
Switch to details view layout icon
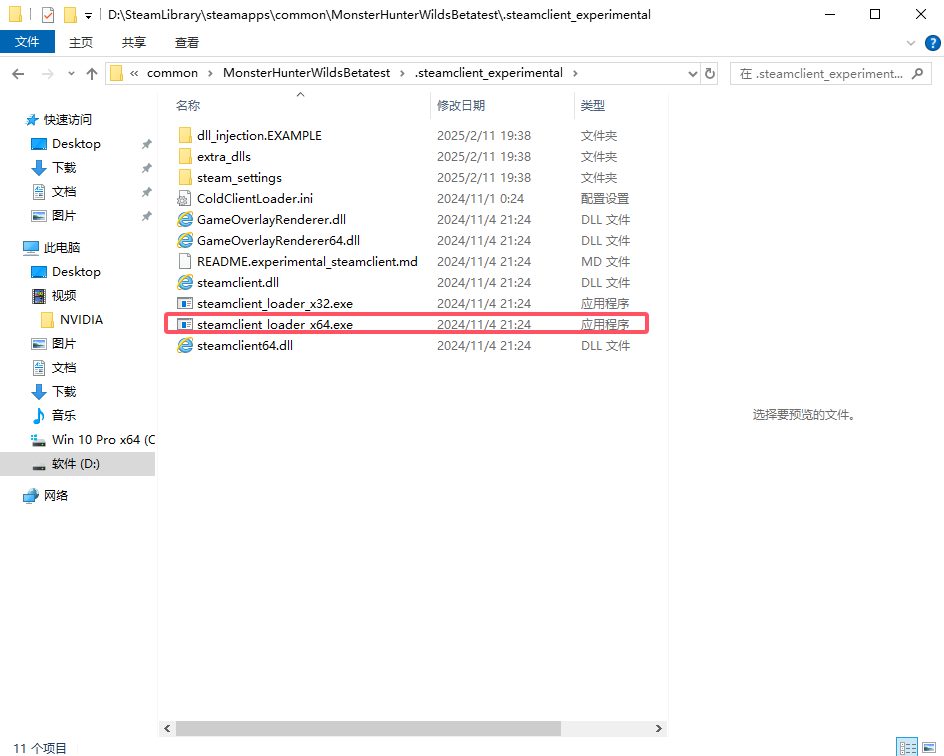click(x=907, y=748)
